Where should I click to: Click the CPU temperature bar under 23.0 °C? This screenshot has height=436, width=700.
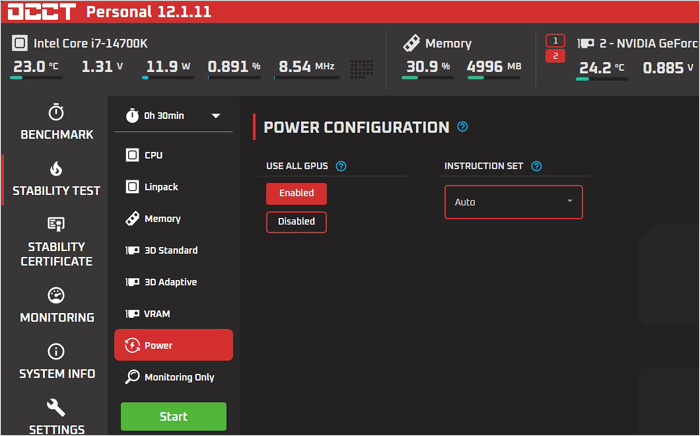(x=36, y=78)
